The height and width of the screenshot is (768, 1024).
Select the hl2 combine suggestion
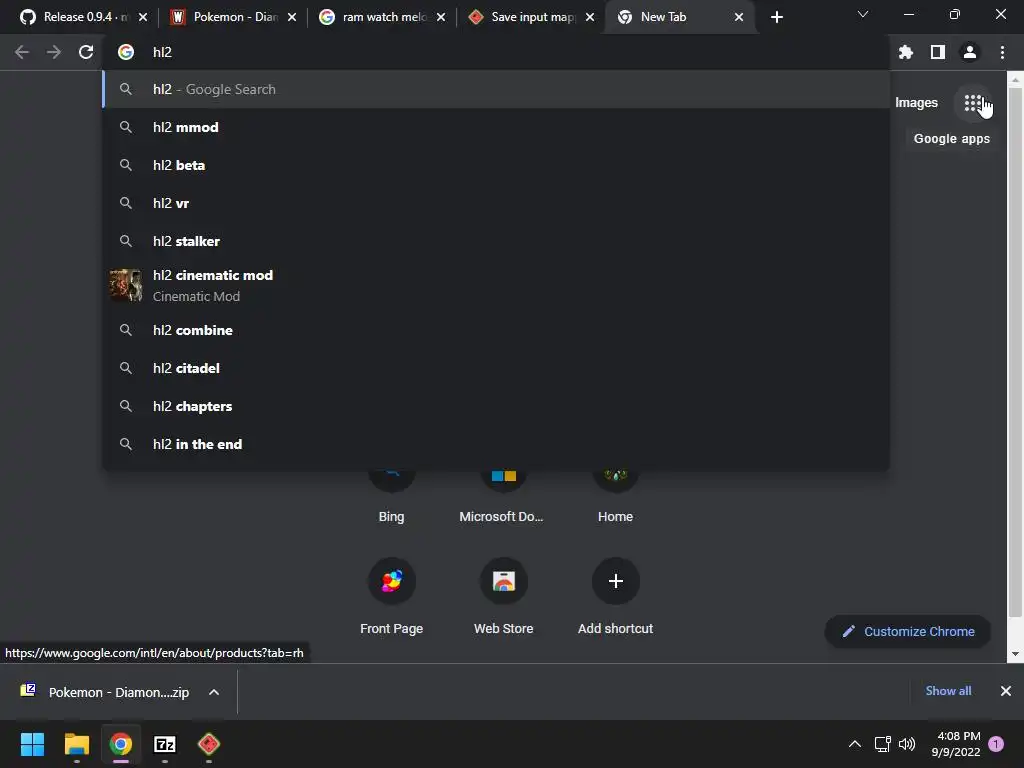tap(496, 330)
